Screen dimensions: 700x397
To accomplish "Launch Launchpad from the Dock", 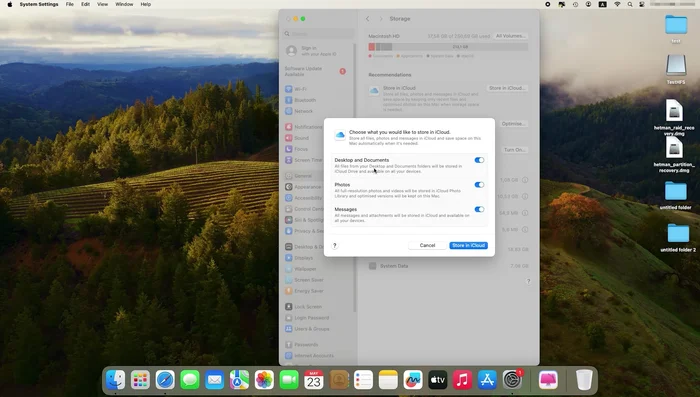I will click(x=140, y=380).
